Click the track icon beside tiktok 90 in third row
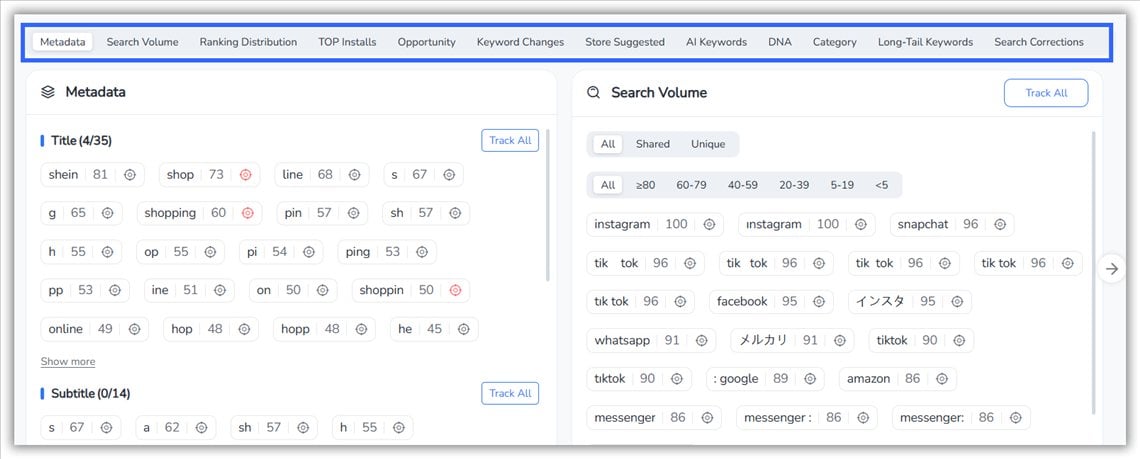Viewport: 1140px width, 459px height. (959, 340)
